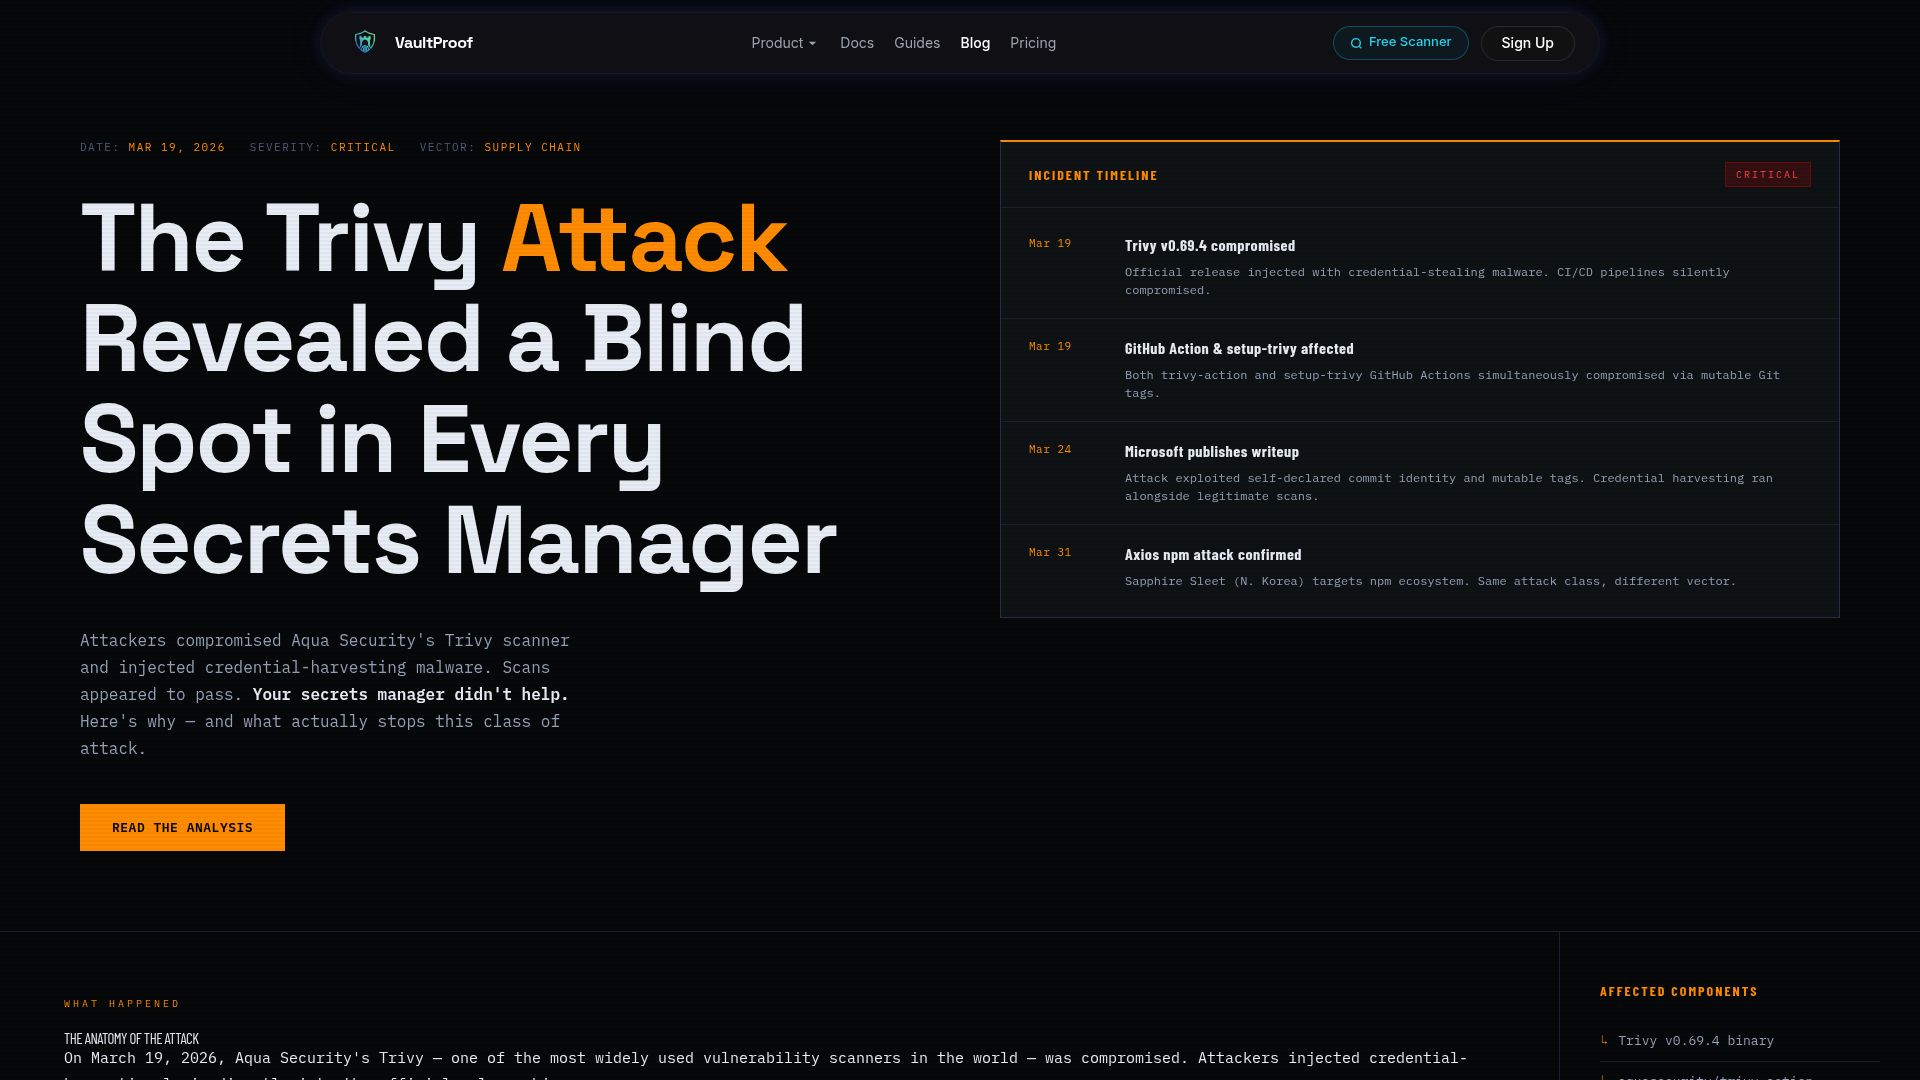
Task: Click the Sign Up button
Action: (1527, 43)
